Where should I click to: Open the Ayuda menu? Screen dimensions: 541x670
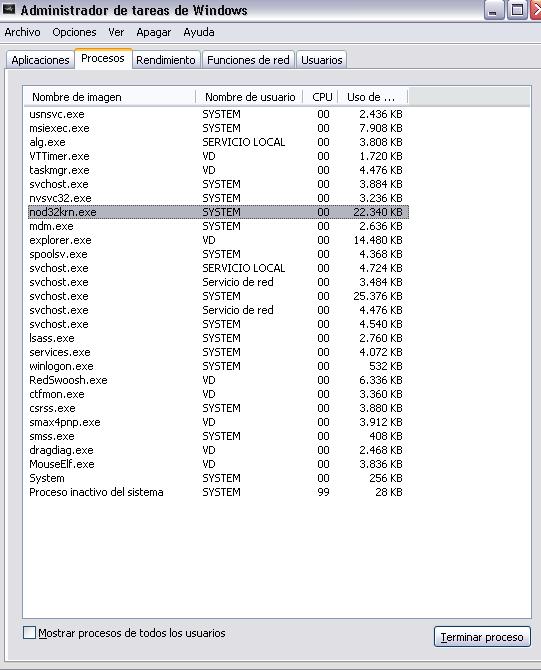(199, 32)
